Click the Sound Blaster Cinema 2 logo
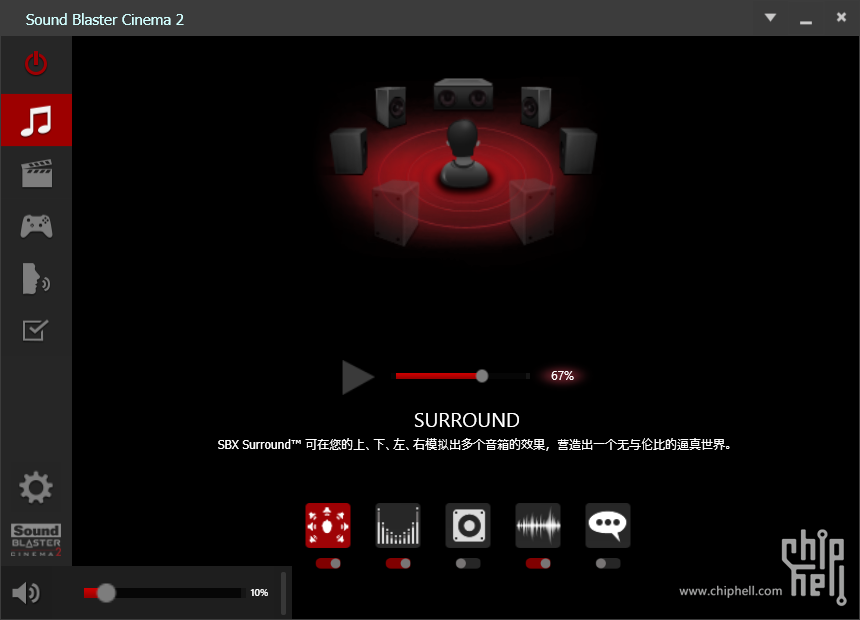Image resolution: width=860 pixels, height=620 pixels. (36, 540)
